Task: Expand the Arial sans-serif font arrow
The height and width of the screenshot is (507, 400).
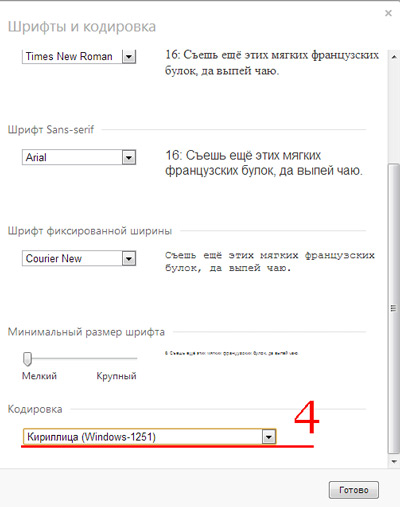Action: tap(129, 157)
